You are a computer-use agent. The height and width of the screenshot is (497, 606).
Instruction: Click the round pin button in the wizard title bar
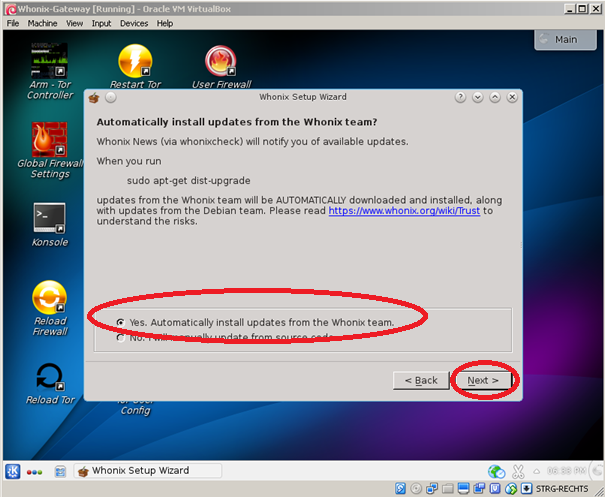(111, 97)
